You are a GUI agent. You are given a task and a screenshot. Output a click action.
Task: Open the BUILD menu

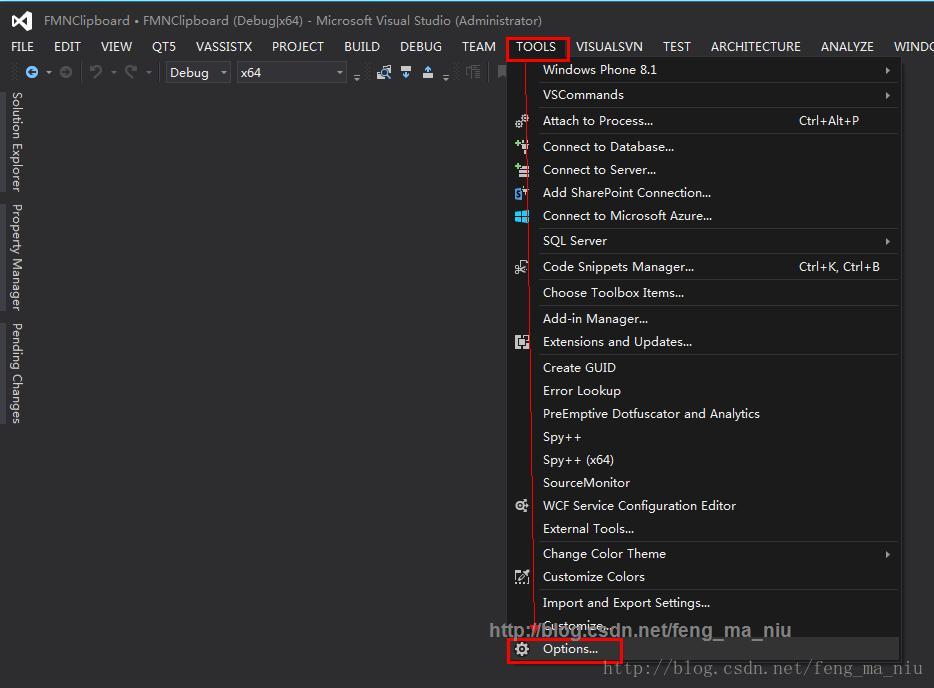(362, 46)
